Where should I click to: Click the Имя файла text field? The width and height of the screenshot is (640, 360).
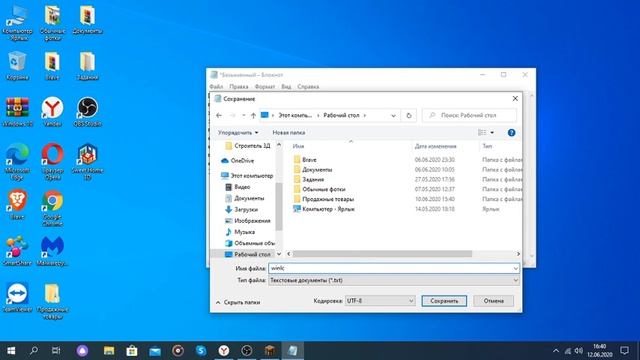(x=391, y=268)
